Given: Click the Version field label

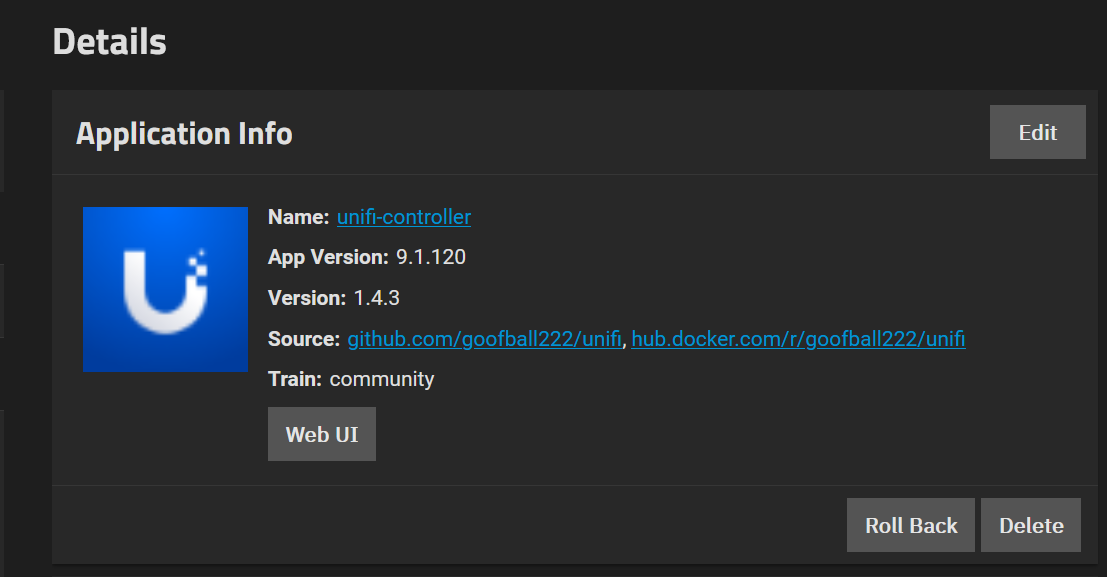Looking at the screenshot, I should pyautogui.click(x=307, y=298).
